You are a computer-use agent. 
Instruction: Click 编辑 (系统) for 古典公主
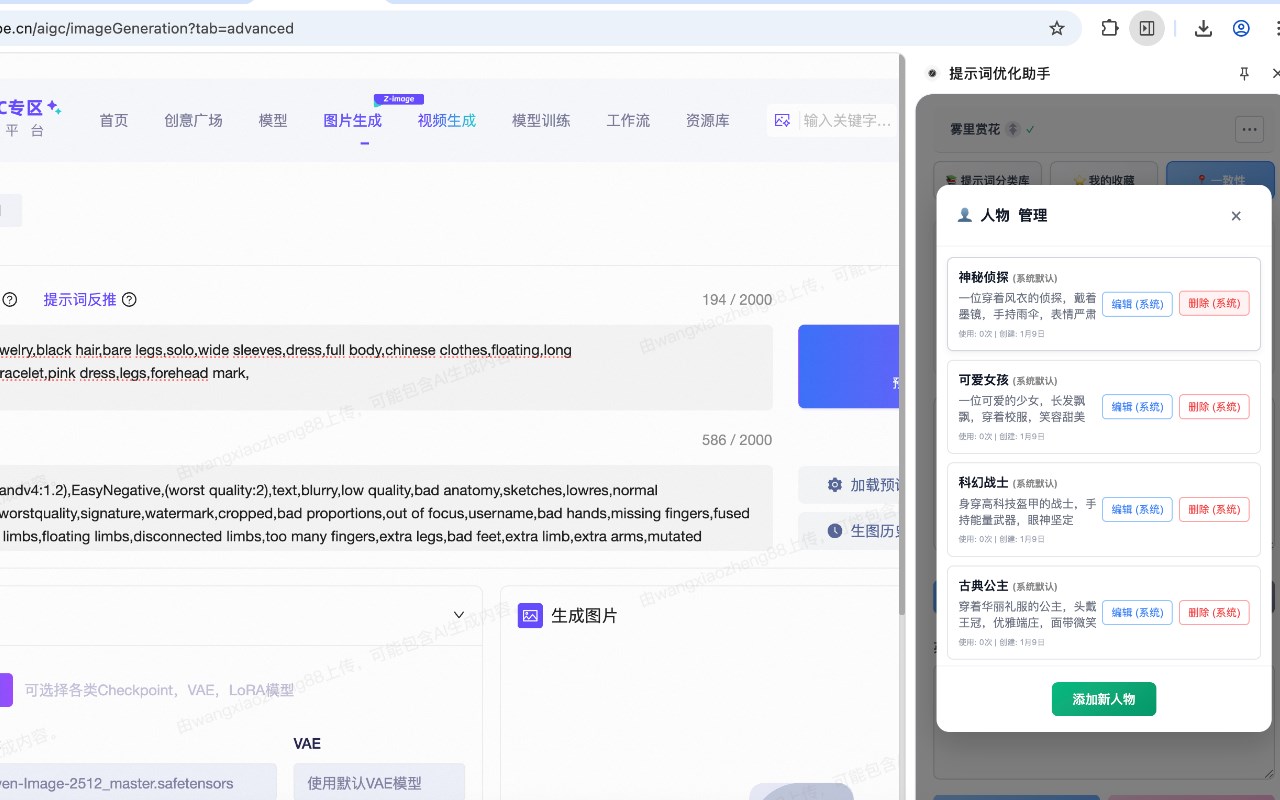(x=1137, y=612)
